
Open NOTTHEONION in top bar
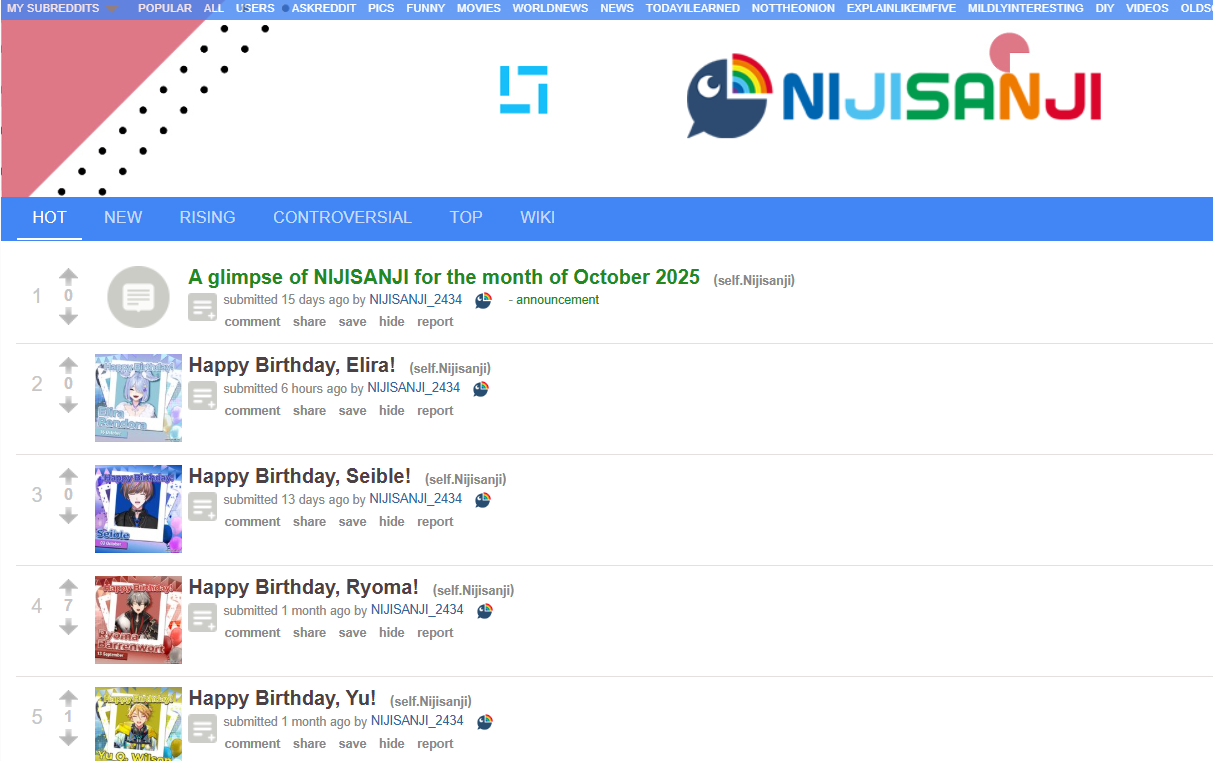click(793, 8)
